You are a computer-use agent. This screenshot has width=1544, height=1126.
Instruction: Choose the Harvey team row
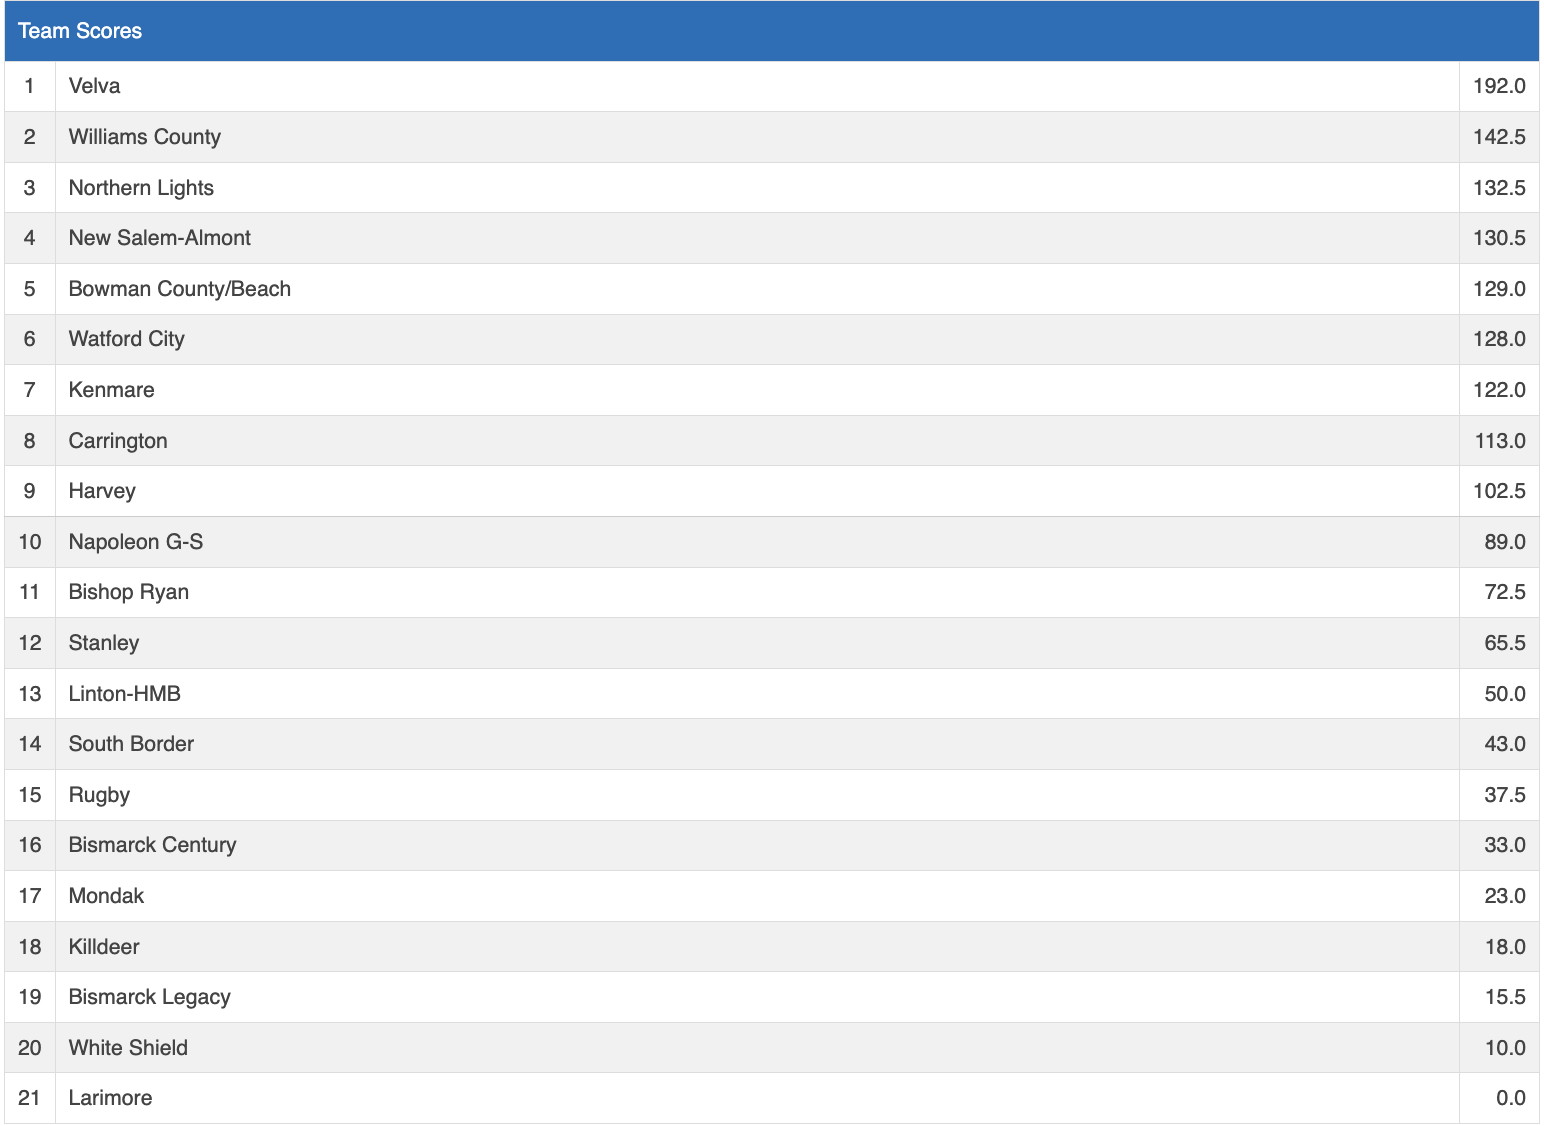102,491
